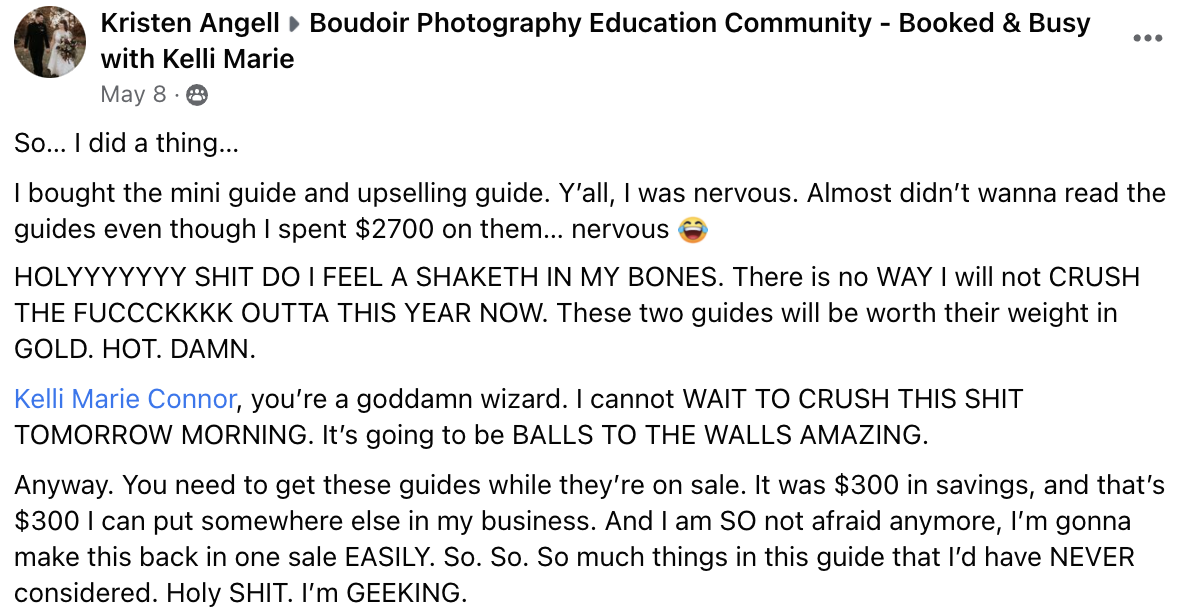Click the laughing-crying emoji after "nervous"

pyautogui.click(x=691, y=230)
